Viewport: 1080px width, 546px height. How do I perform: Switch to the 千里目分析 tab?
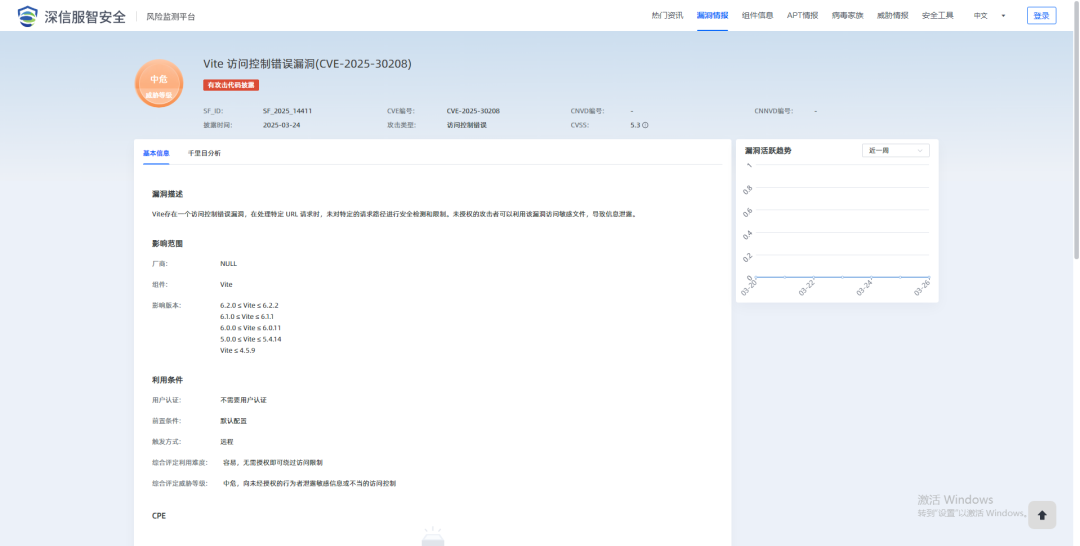pos(205,153)
